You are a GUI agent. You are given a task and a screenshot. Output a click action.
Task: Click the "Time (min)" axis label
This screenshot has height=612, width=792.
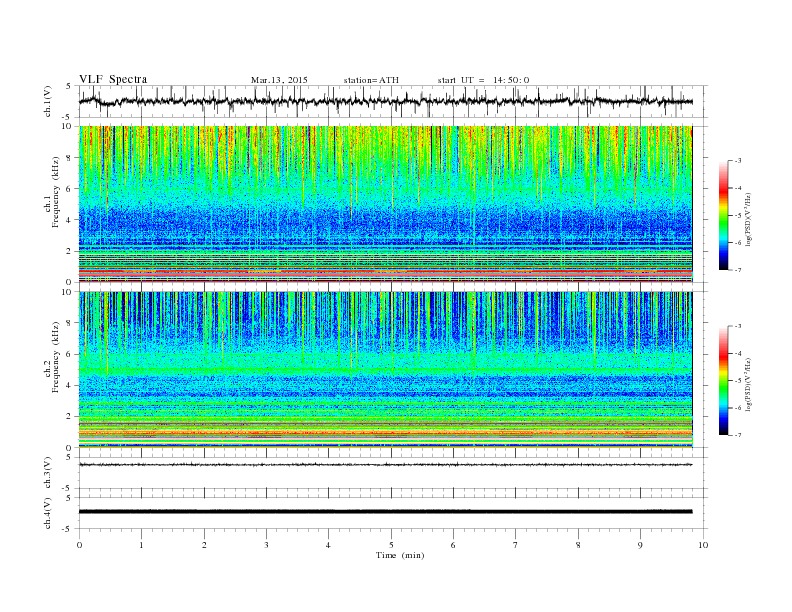click(400, 555)
